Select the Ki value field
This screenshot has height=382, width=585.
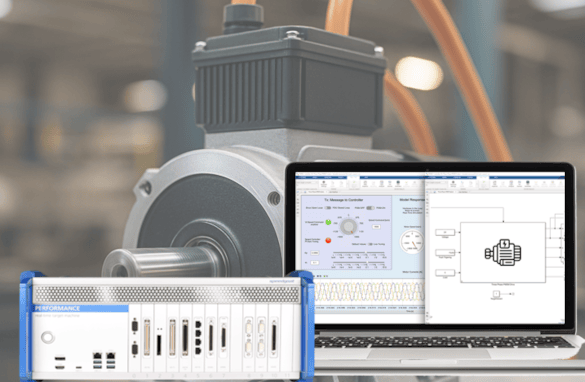(x=315, y=263)
